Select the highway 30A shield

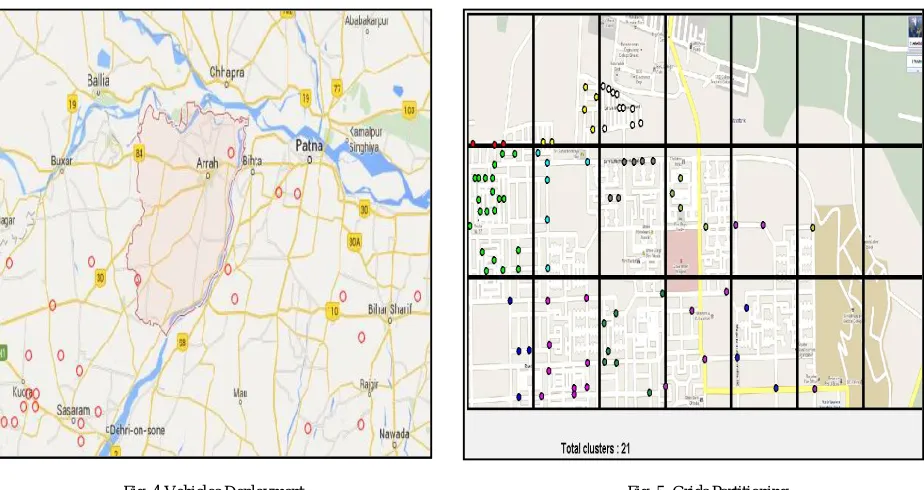pyautogui.click(x=354, y=241)
